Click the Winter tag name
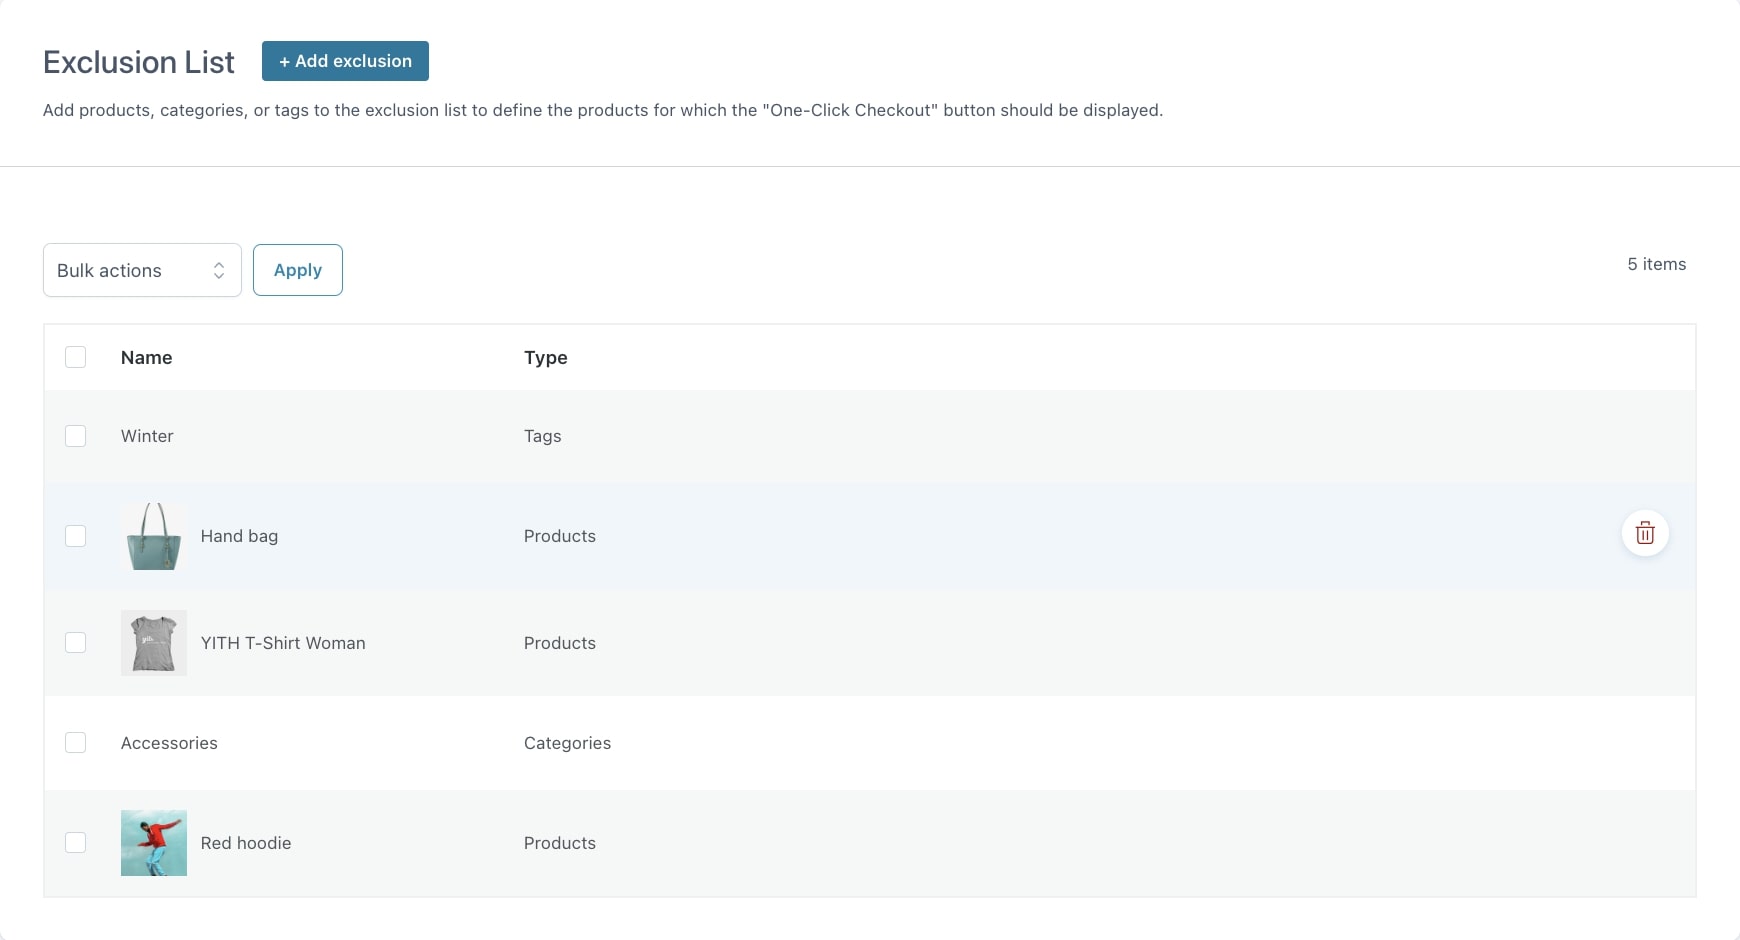Image resolution: width=1740 pixels, height=940 pixels. tap(147, 436)
